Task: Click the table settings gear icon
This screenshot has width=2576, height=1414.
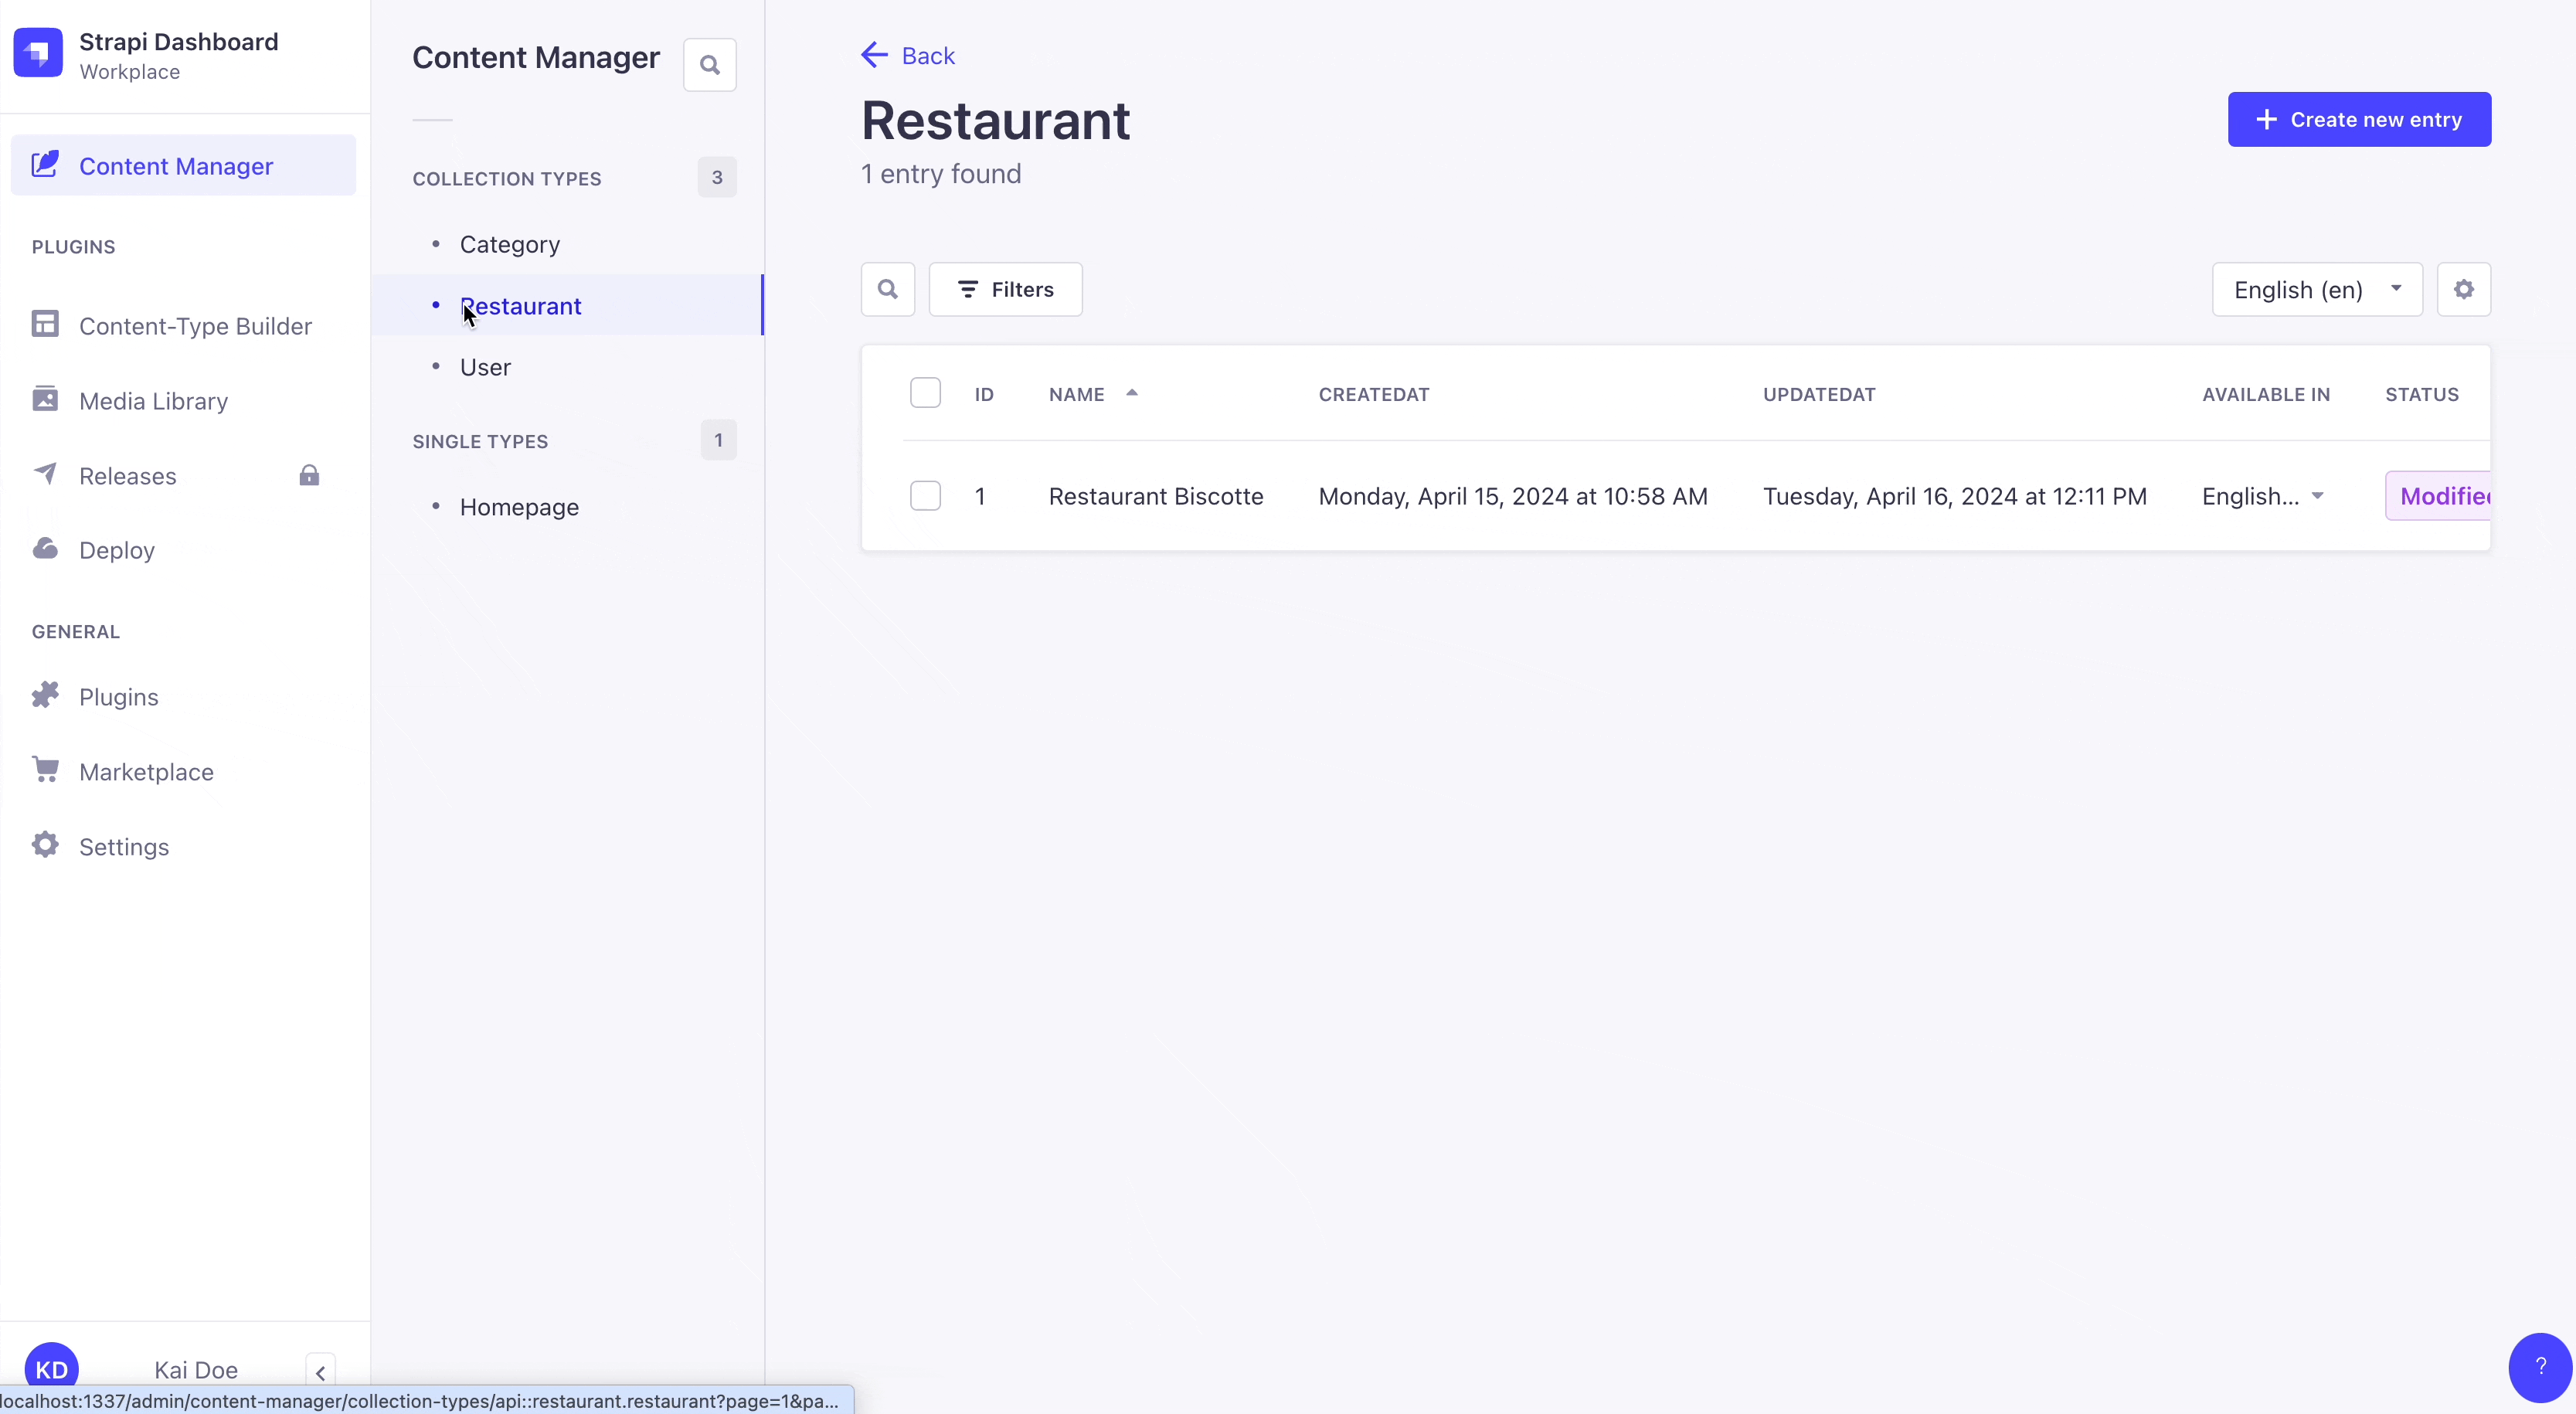Action: [2465, 289]
